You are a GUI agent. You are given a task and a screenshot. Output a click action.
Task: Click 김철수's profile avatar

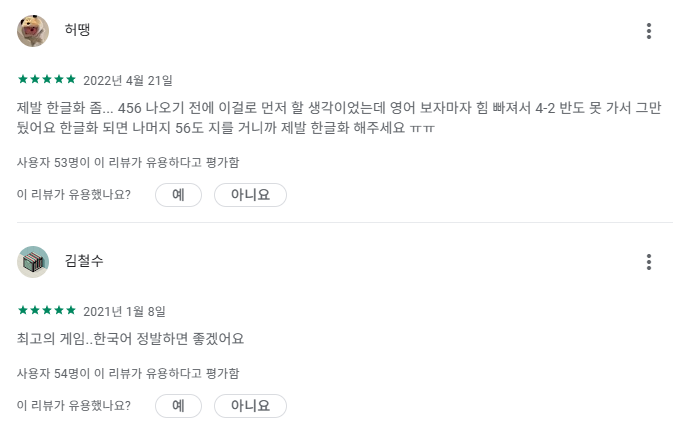[x=33, y=262]
